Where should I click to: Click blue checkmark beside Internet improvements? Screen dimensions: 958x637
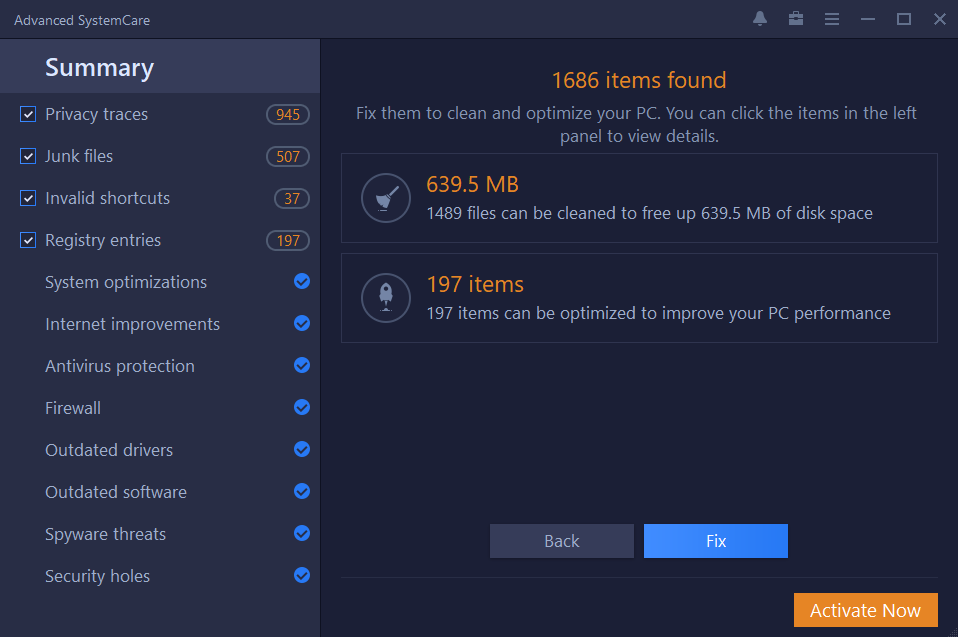click(302, 324)
